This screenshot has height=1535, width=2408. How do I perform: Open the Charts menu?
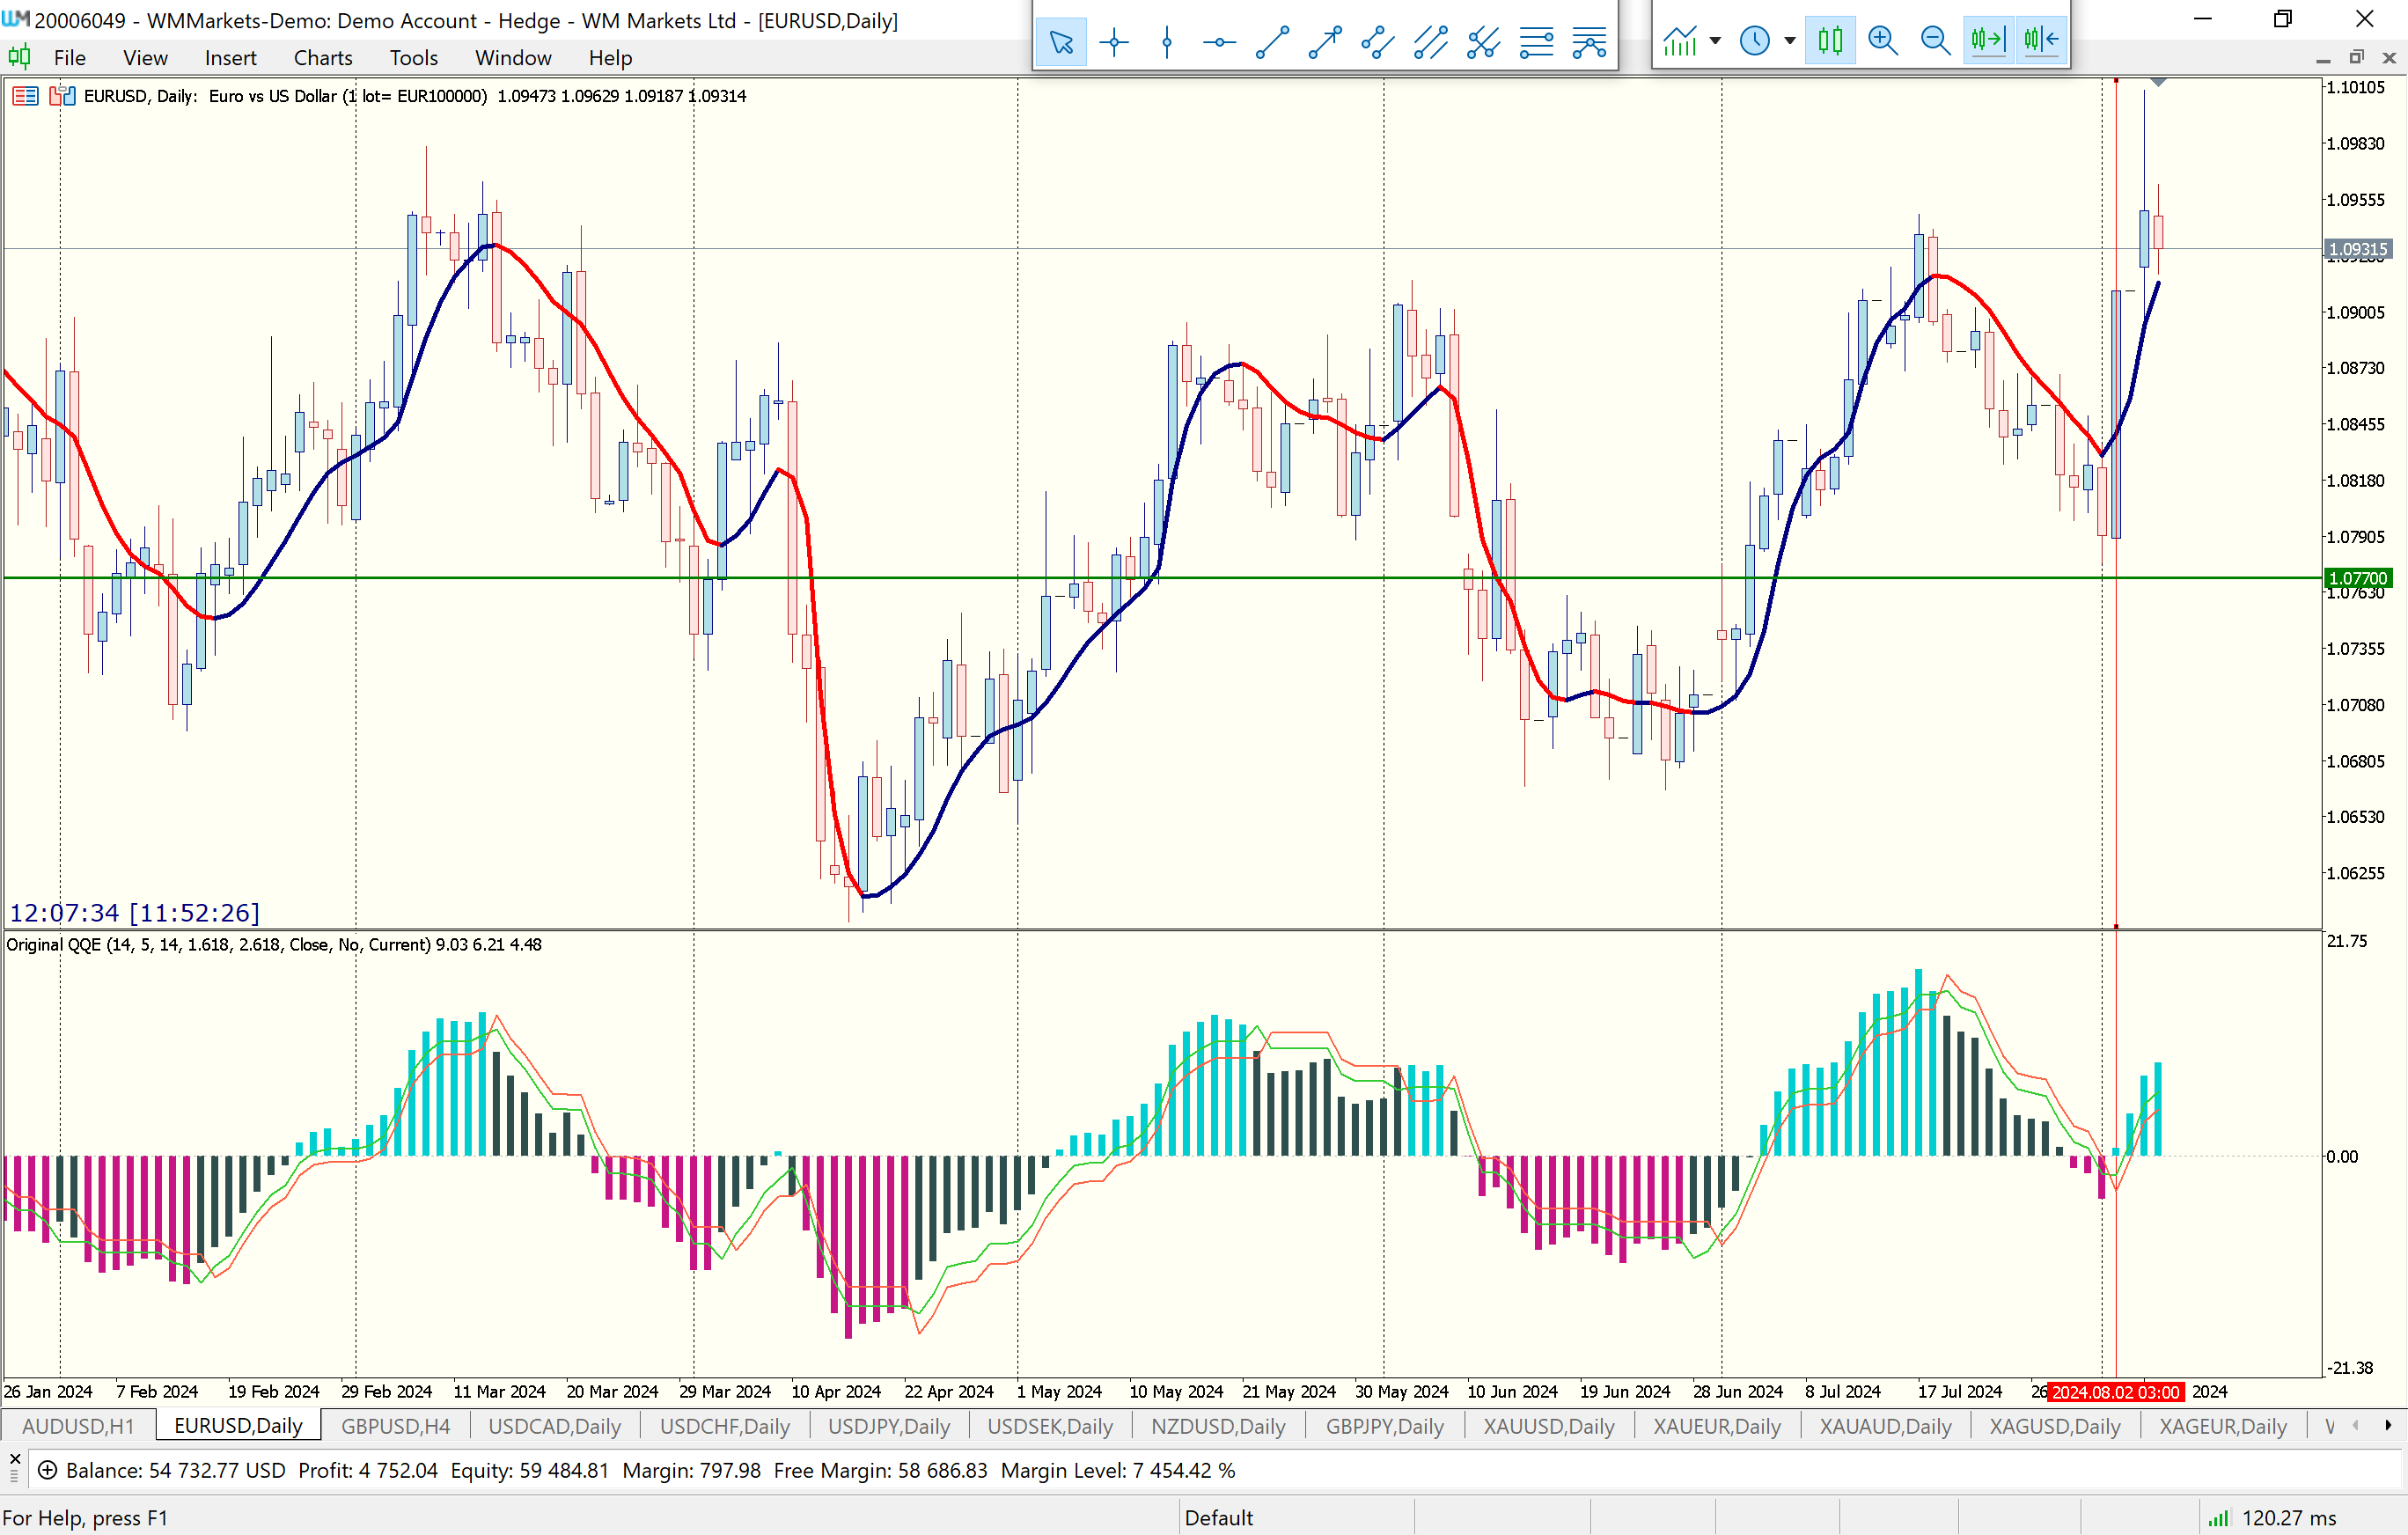[322, 58]
